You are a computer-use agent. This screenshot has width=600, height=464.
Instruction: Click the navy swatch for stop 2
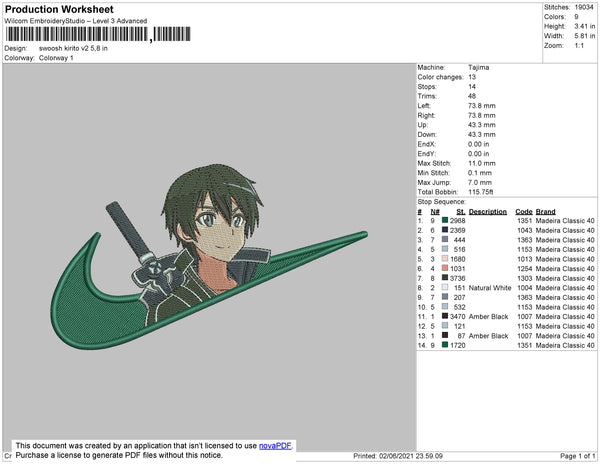coord(445,230)
